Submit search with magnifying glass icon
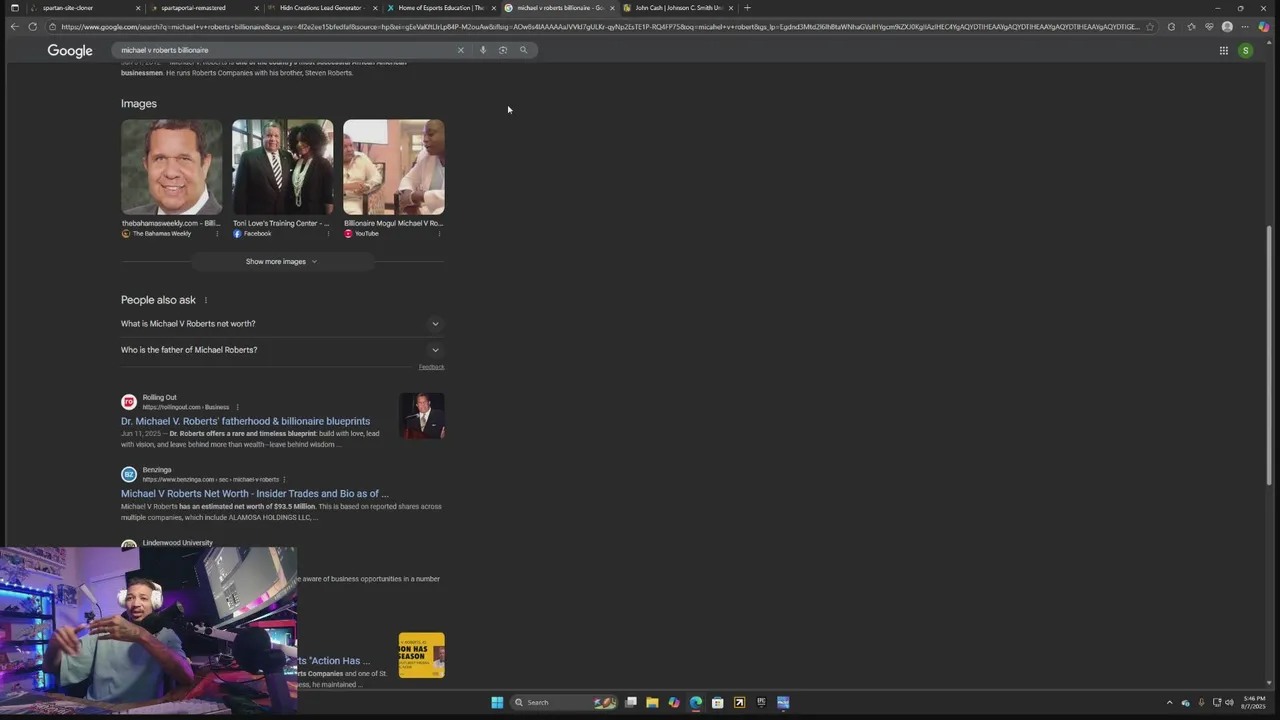Image resolution: width=1280 pixels, height=720 pixels. click(523, 50)
